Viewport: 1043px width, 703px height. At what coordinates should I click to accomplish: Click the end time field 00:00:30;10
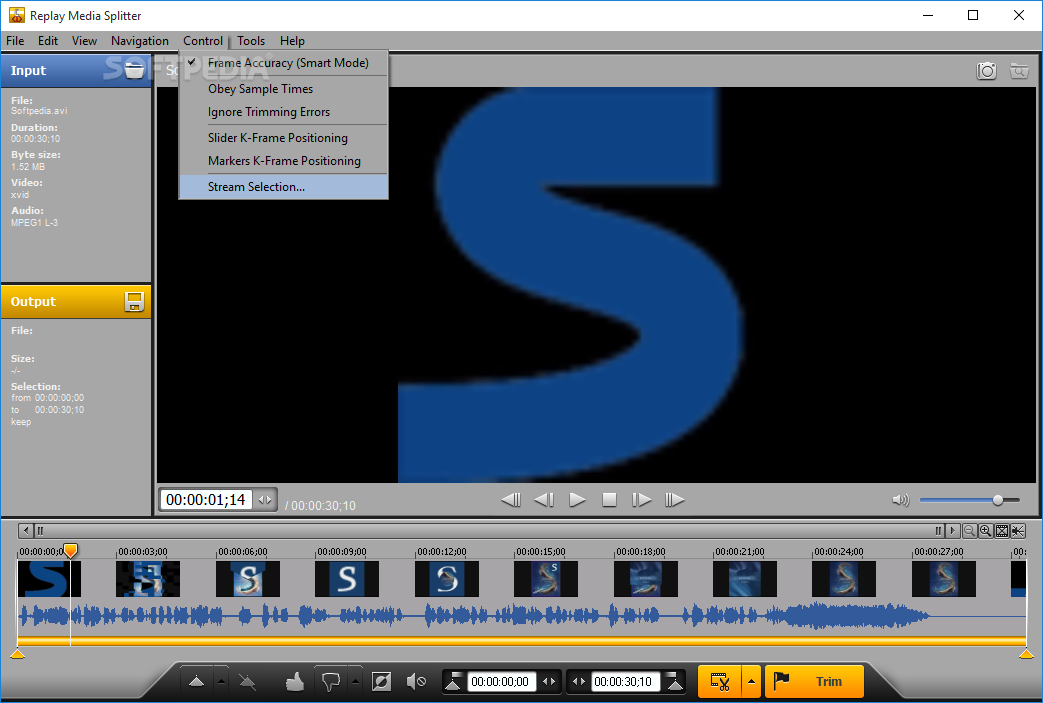point(624,682)
